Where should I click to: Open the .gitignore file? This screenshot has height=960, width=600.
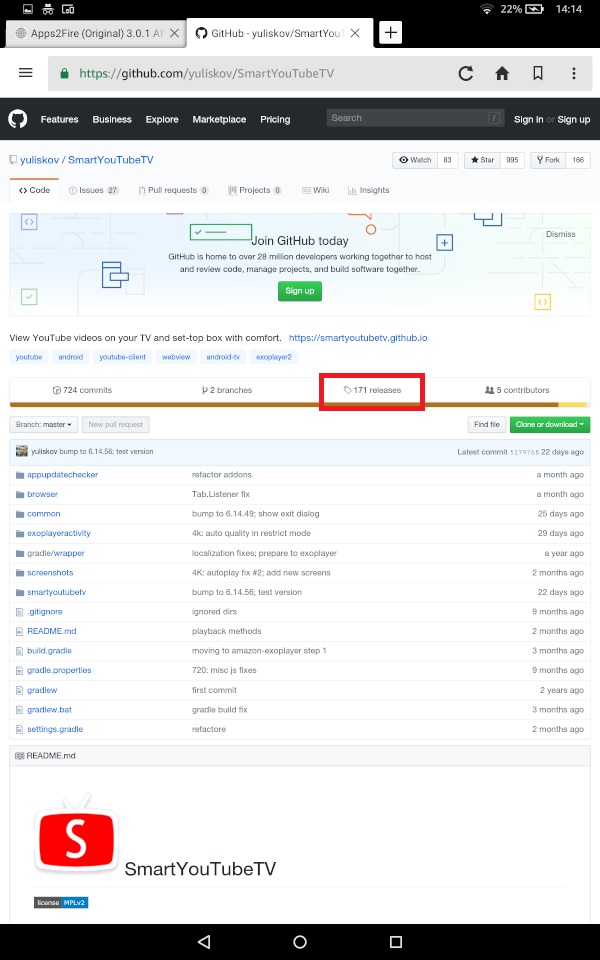[45, 612]
